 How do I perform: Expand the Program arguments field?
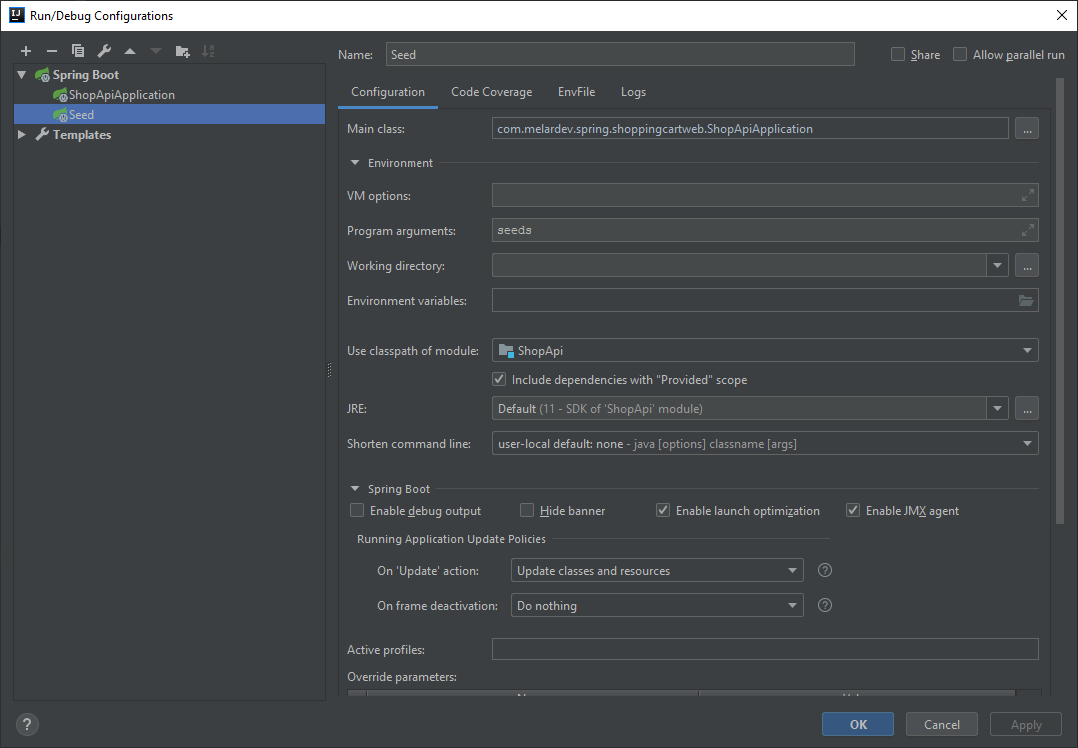(x=1027, y=230)
